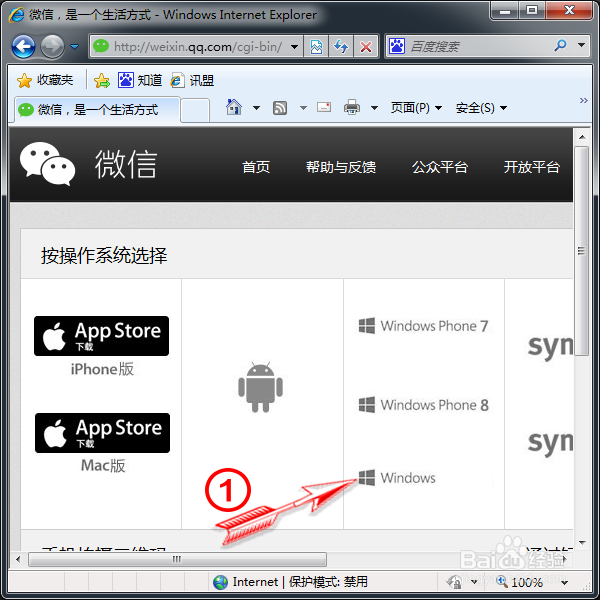This screenshot has width=600, height=600.
Task: Click the Android robot icon
Action: pyautogui.click(x=261, y=387)
